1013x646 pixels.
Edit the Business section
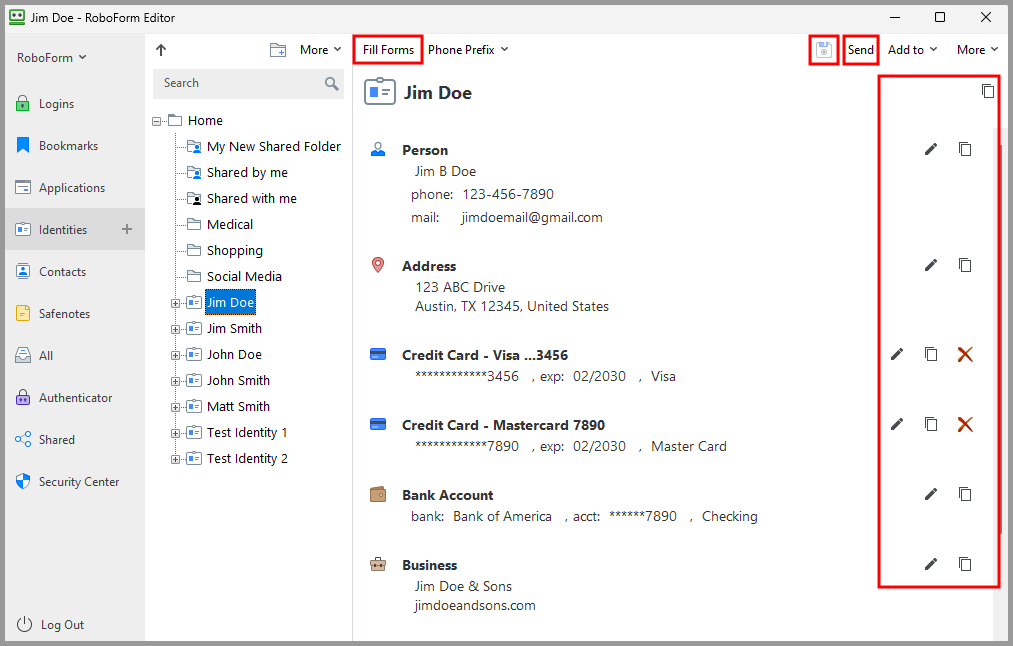pyautogui.click(x=930, y=564)
